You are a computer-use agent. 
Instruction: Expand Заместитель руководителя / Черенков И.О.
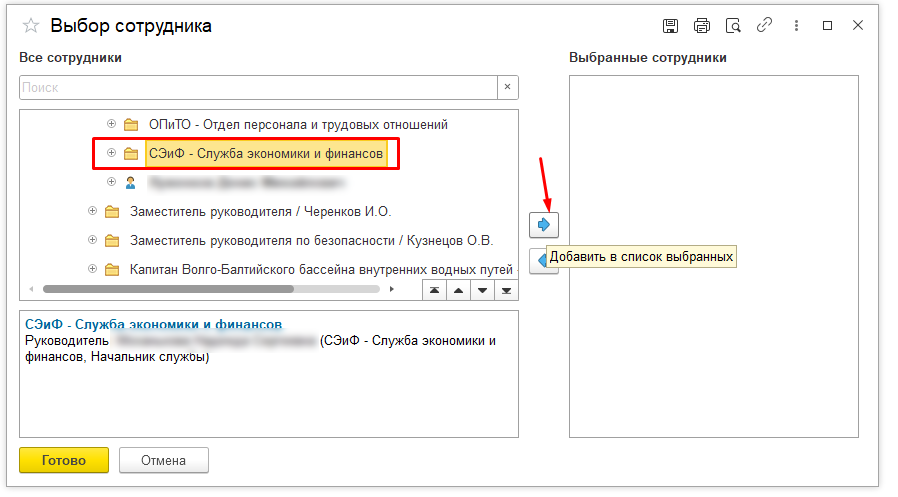point(92,212)
